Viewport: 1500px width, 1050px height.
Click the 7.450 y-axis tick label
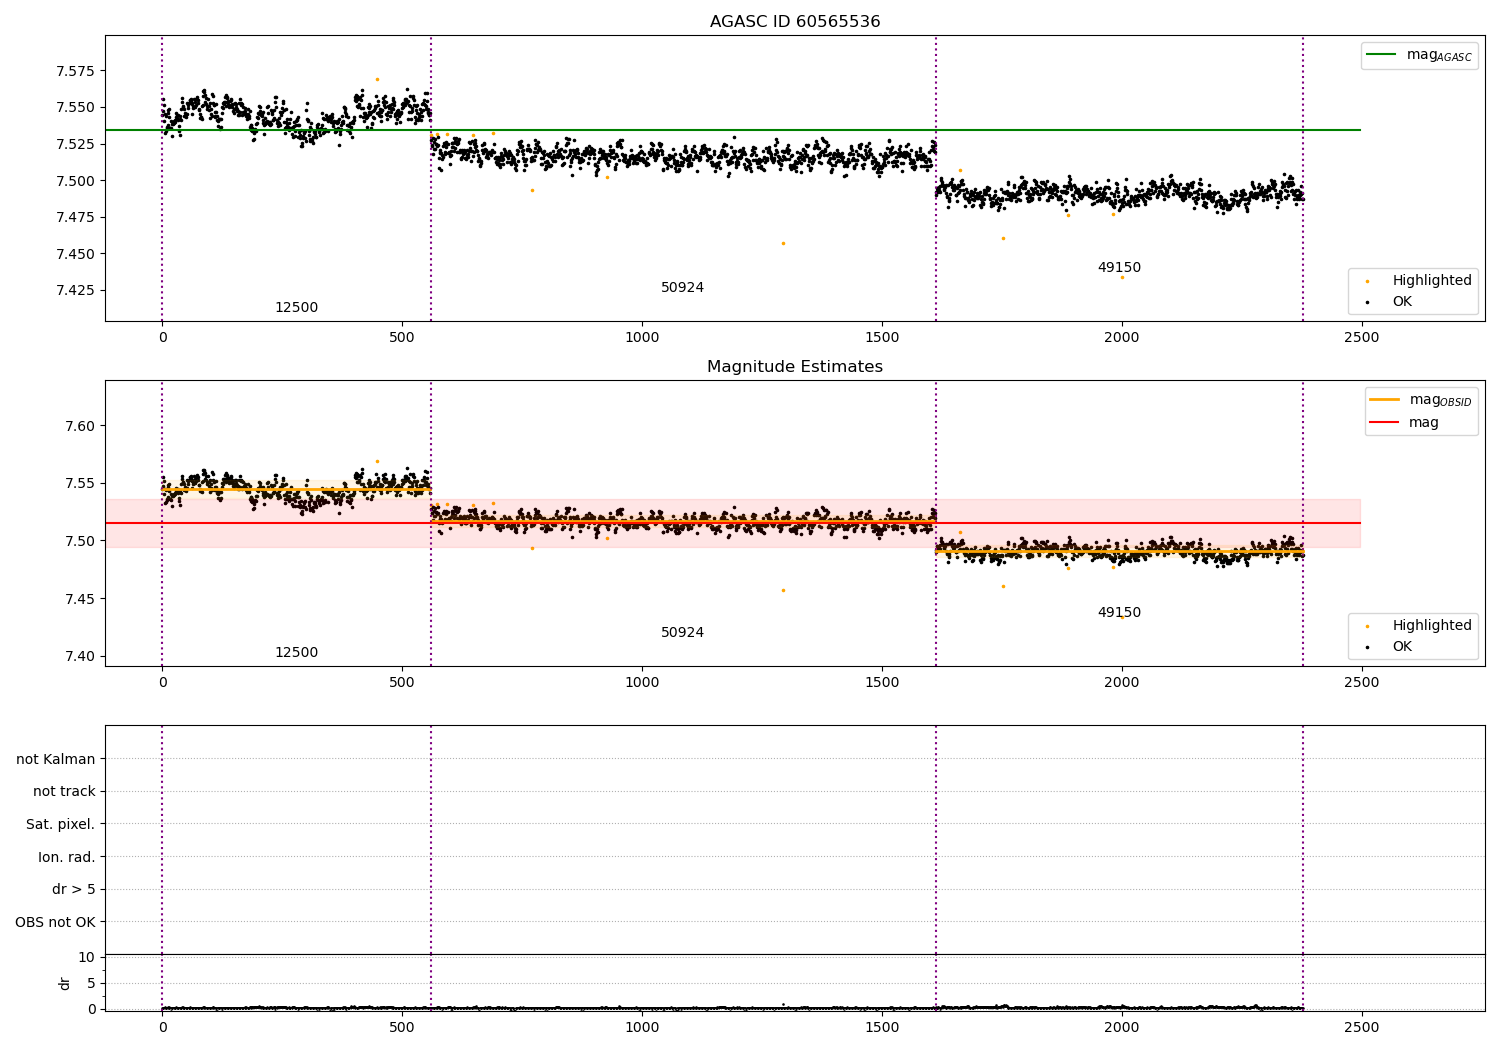coord(76,254)
